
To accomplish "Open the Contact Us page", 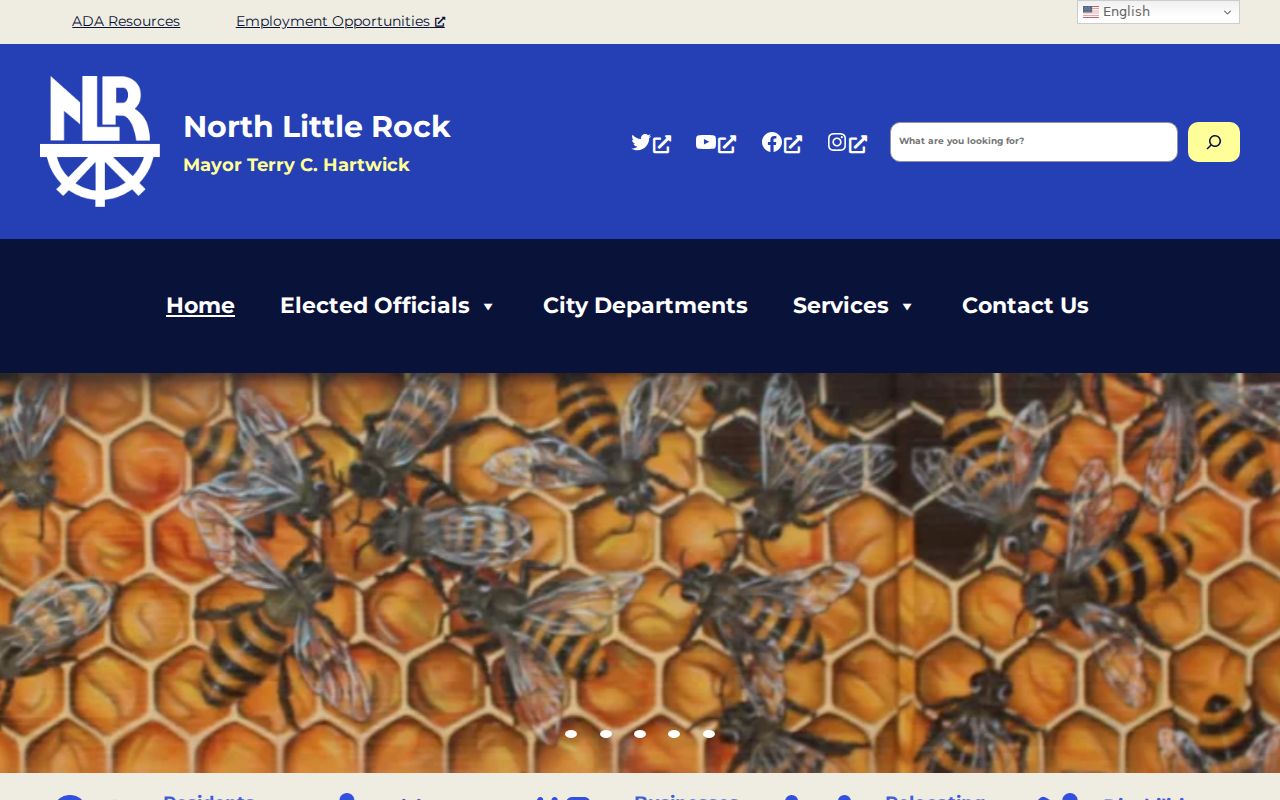I will coord(1025,306).
